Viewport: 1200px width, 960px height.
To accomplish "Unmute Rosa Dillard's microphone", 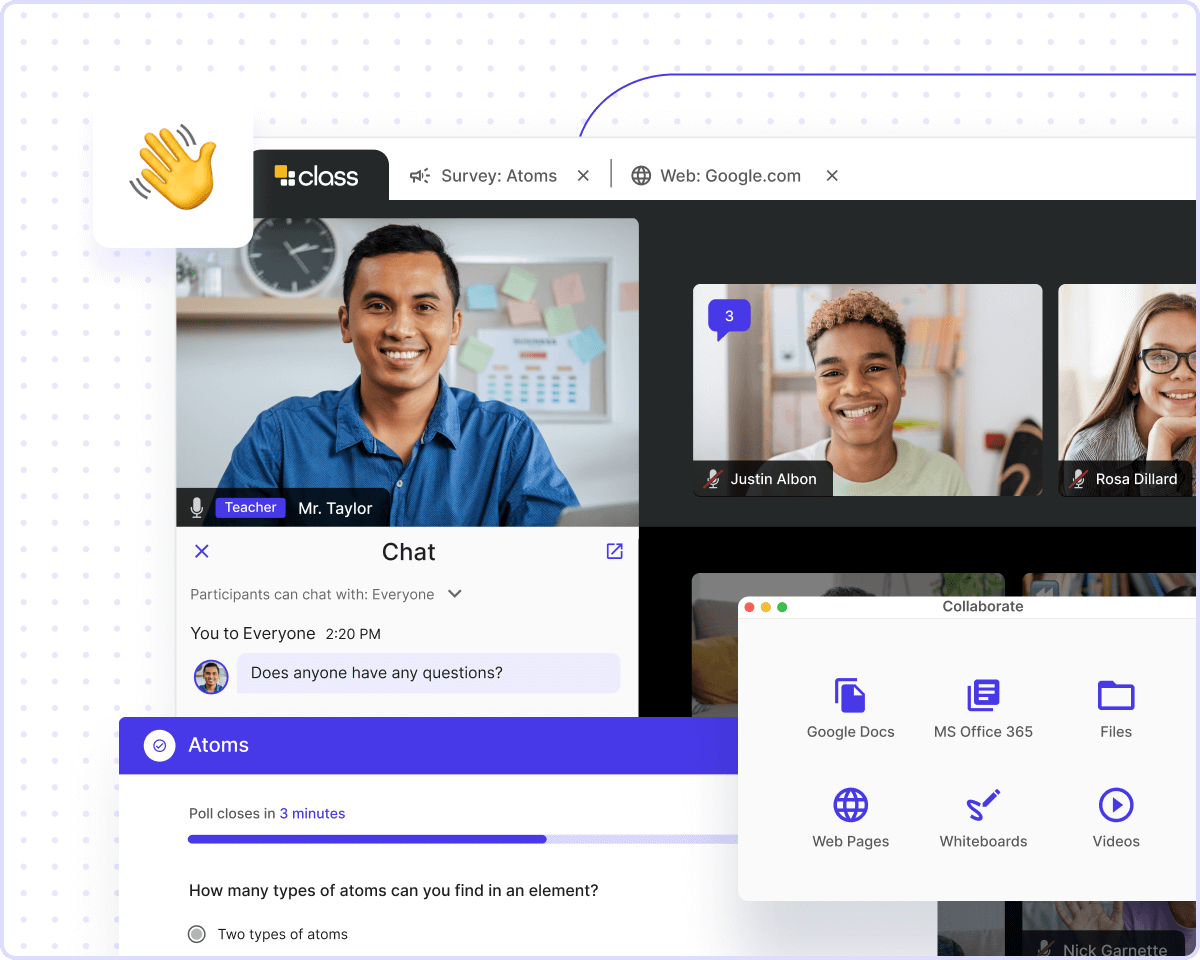I will coord(1078,479).
